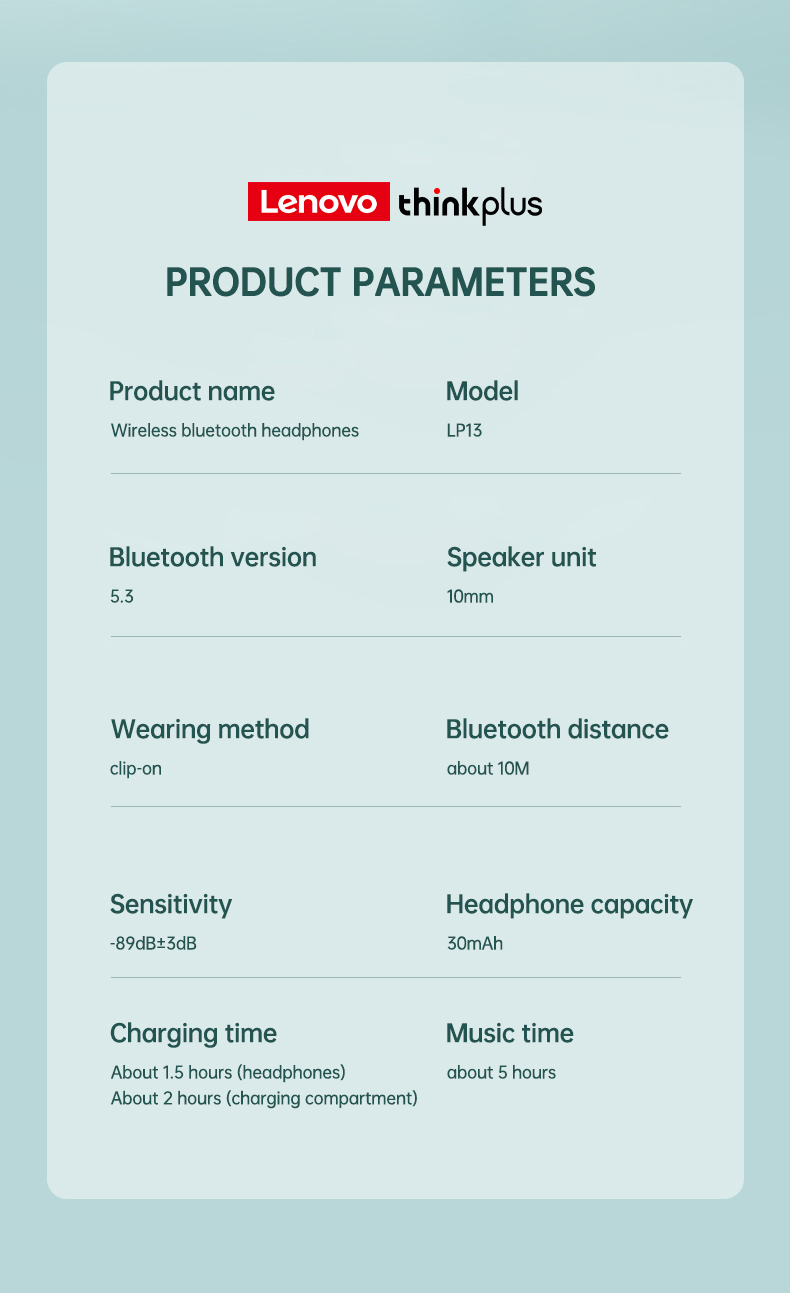Click the Bluetooth distance label

[x=557, y=729]
